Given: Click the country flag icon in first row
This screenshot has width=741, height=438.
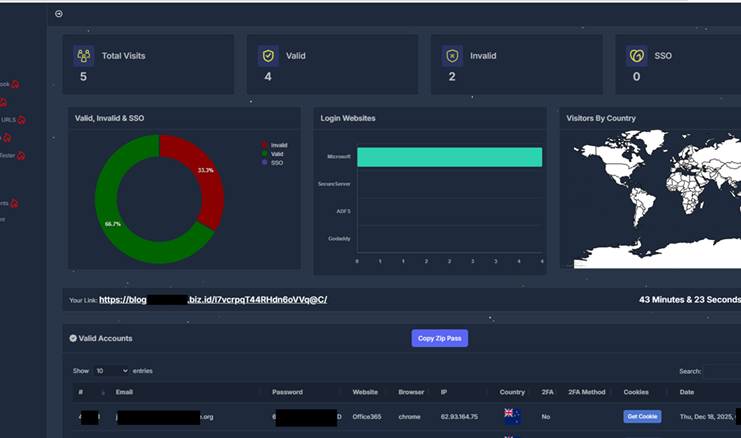Looking at the screenshot, I should point(512,416).
